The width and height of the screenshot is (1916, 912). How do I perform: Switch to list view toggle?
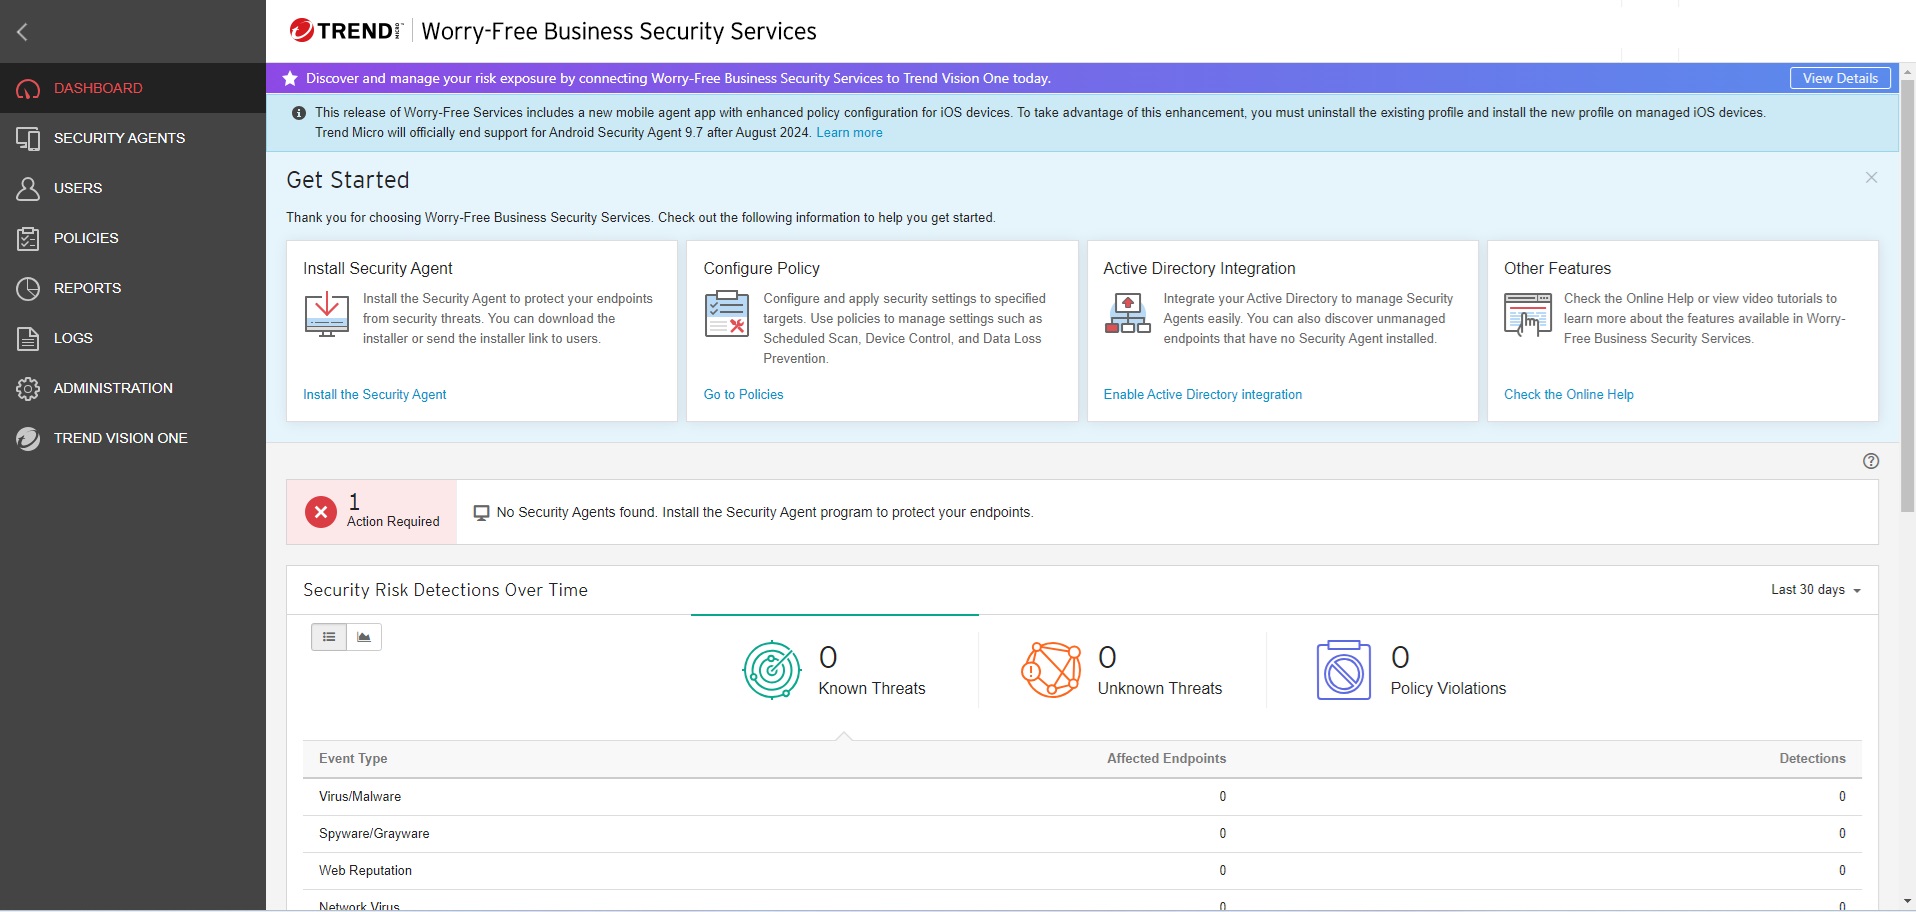click(329, 637)
